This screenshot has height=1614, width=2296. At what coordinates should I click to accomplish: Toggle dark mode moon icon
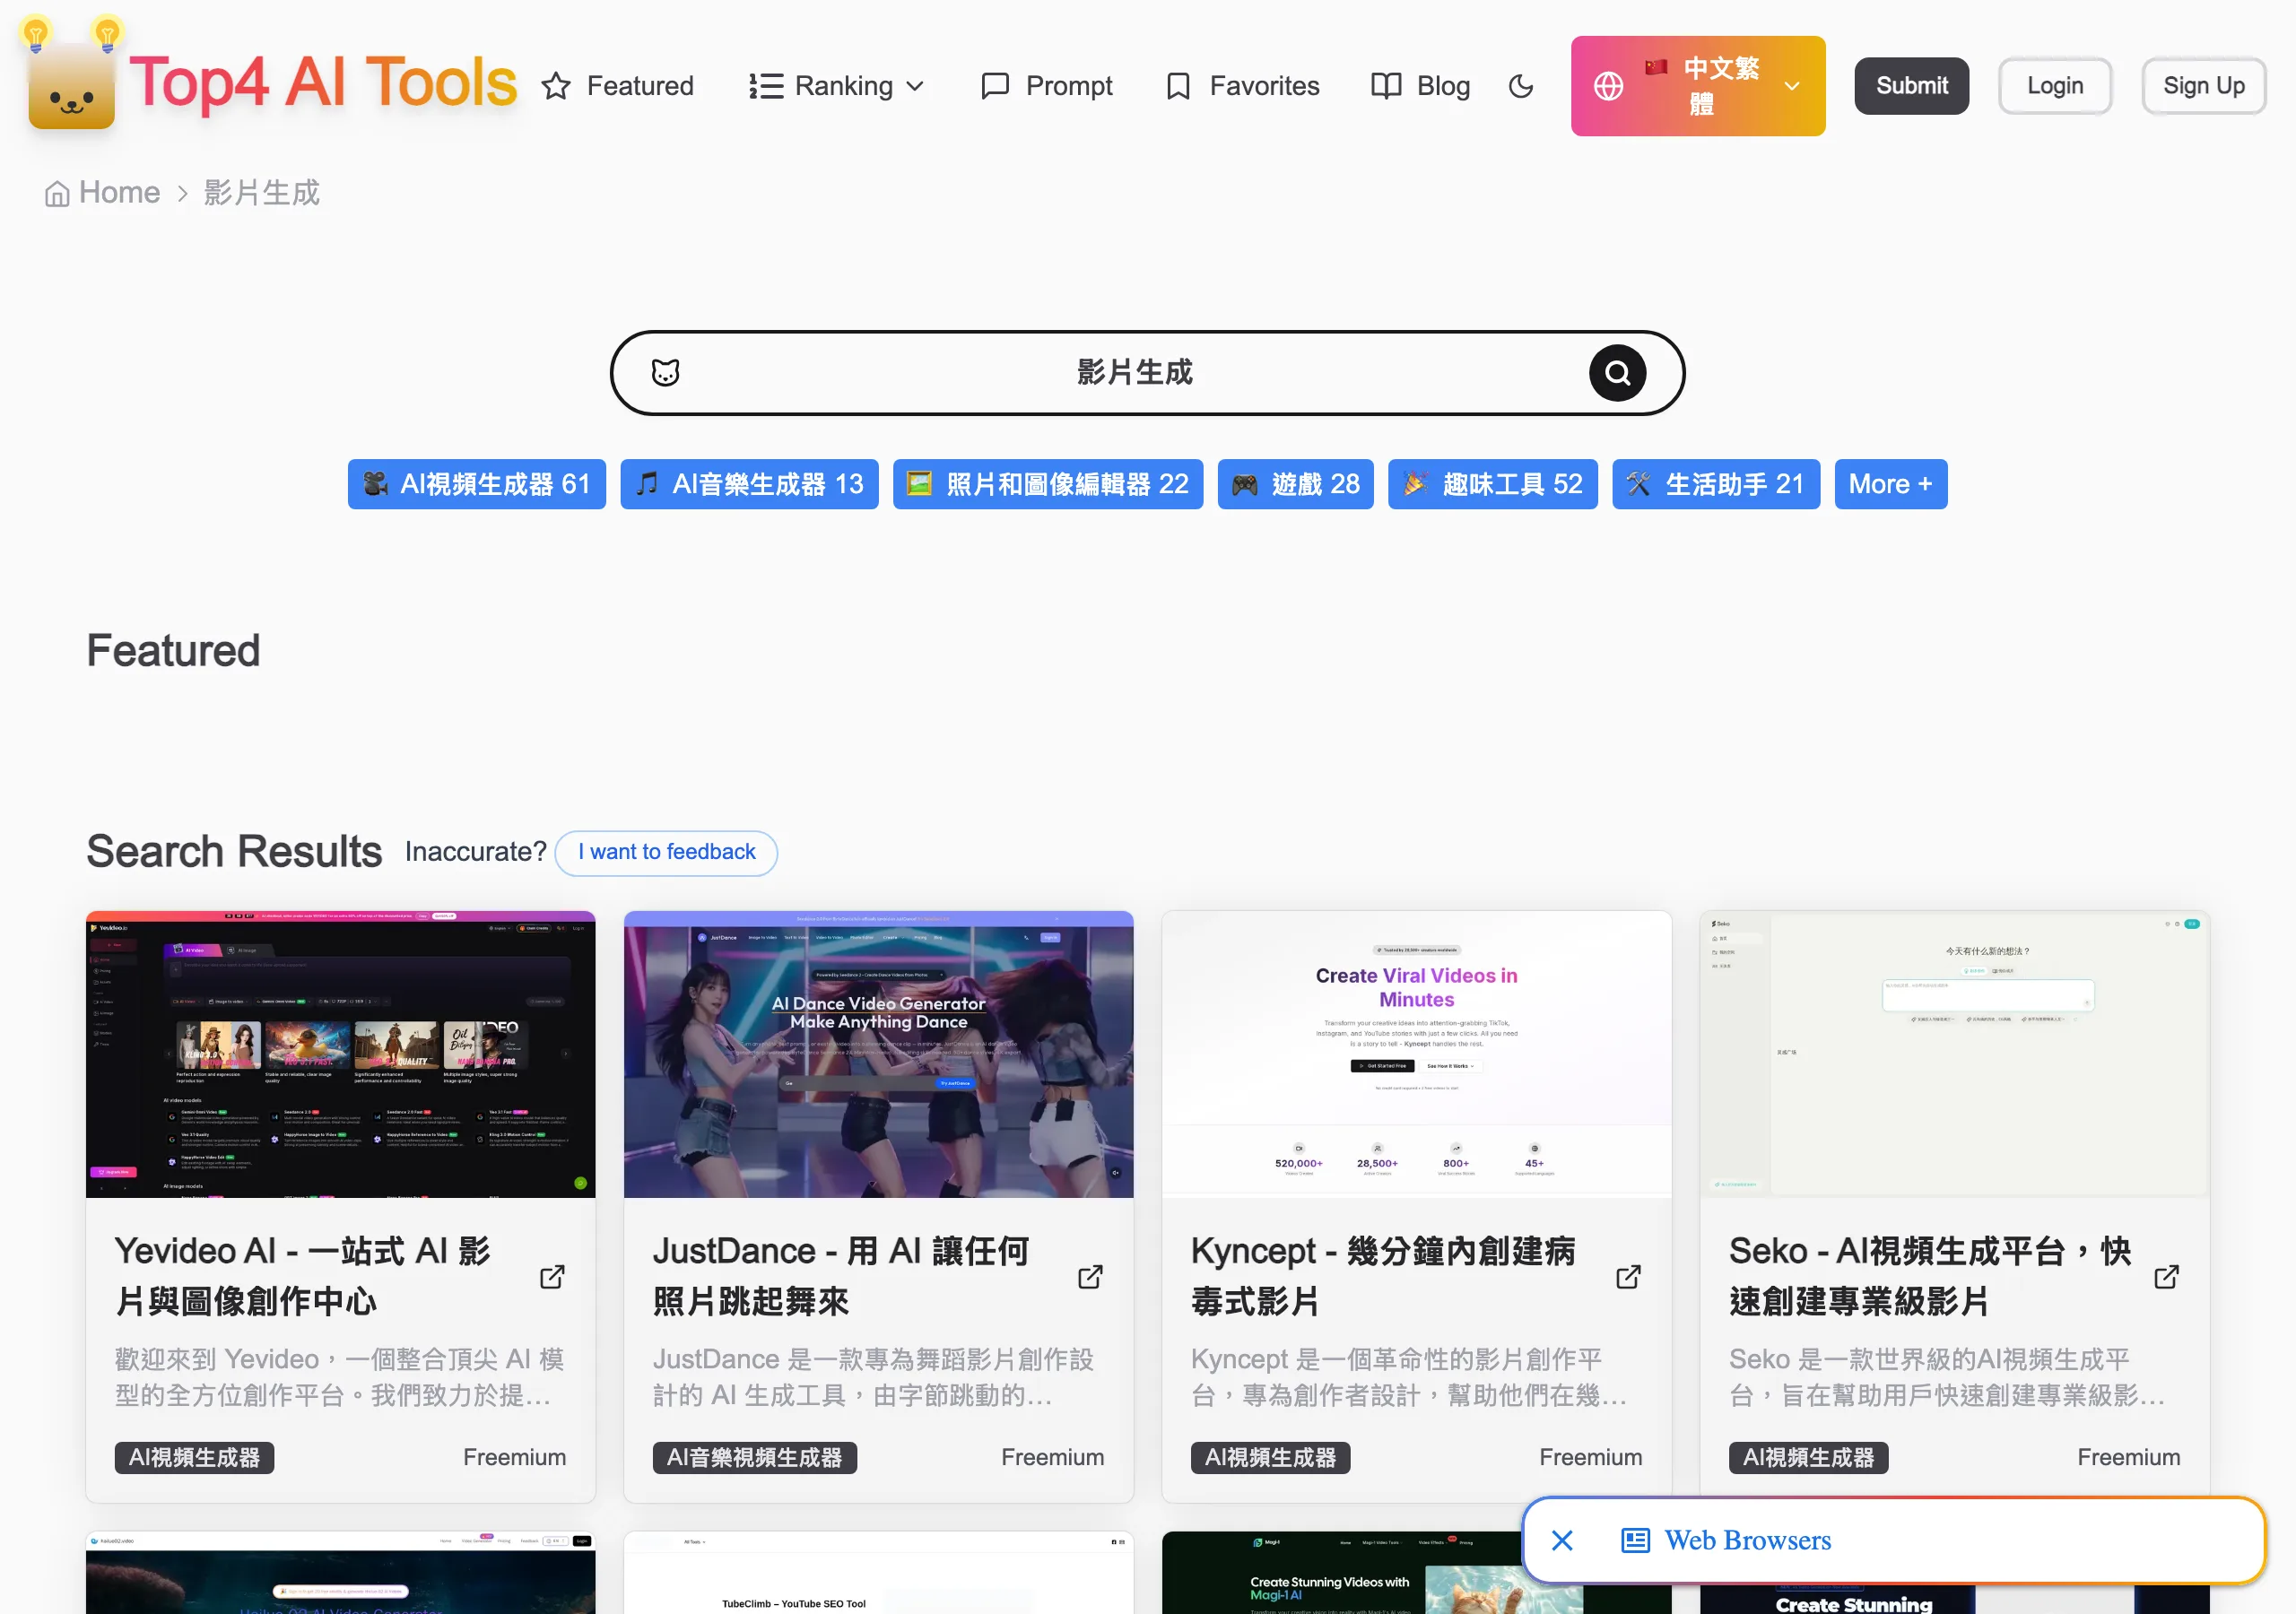coord(1521,86)
